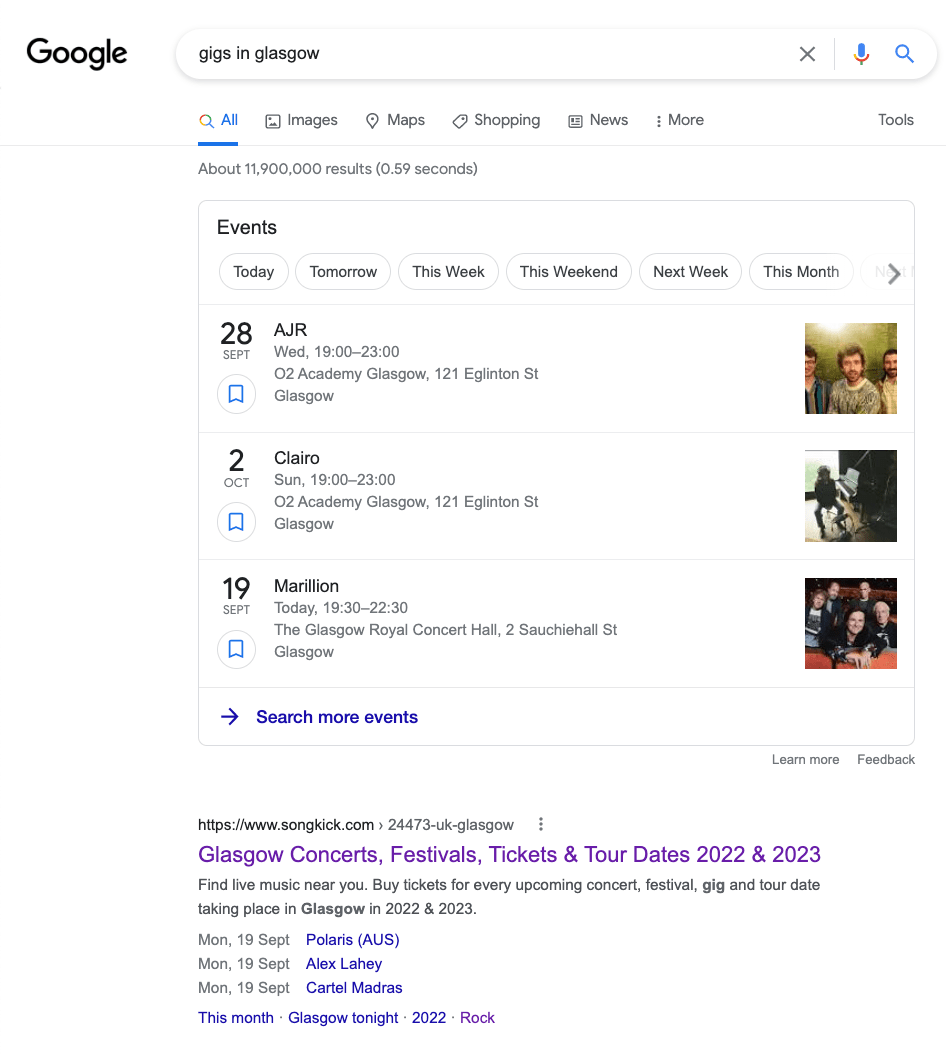This screenshot has height=1054, width=946.
Task: Click the microphone icon for voice search
Action: click(861, 54)
